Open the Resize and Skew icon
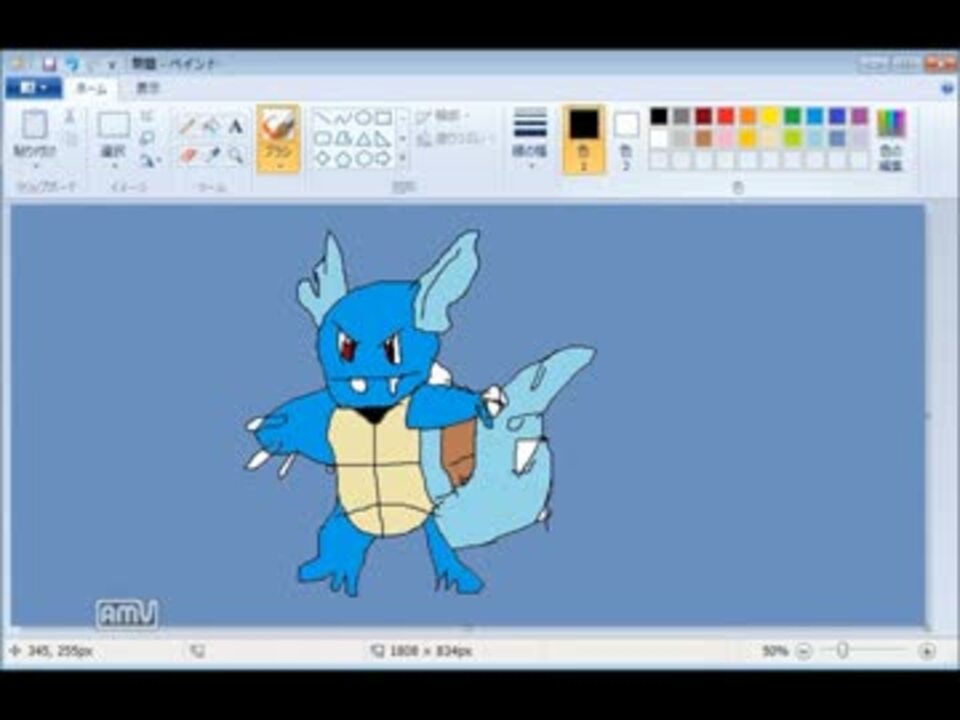Viewport: 960px width, 720px height. point(146,138)
